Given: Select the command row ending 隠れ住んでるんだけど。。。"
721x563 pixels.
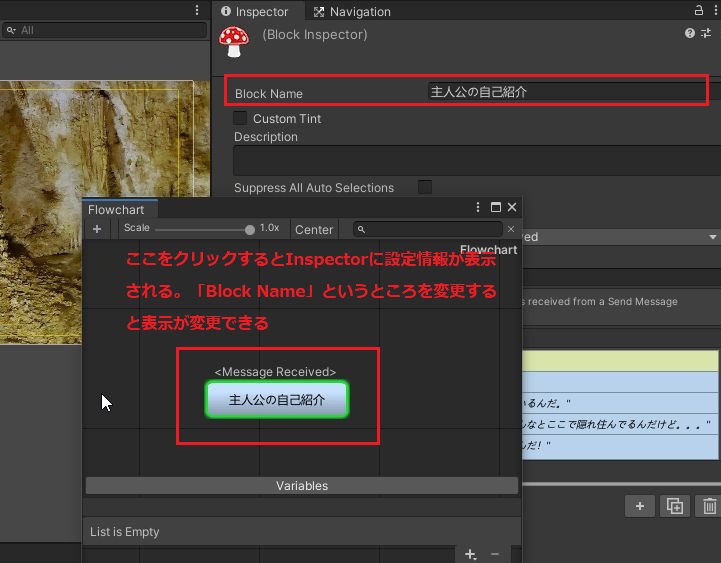Looking at the screenshot, I should point(620,424).
